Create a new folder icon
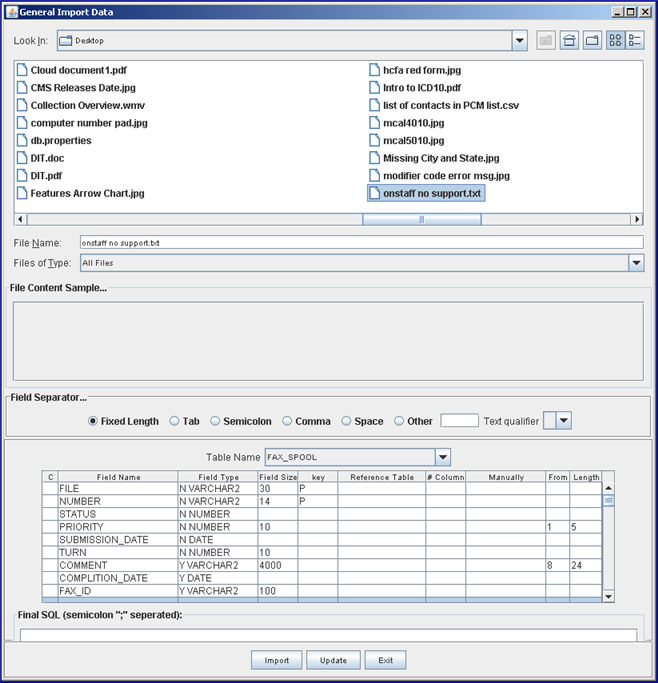Image resolution: width=658 pixels, height=683 pixels. 592,41
